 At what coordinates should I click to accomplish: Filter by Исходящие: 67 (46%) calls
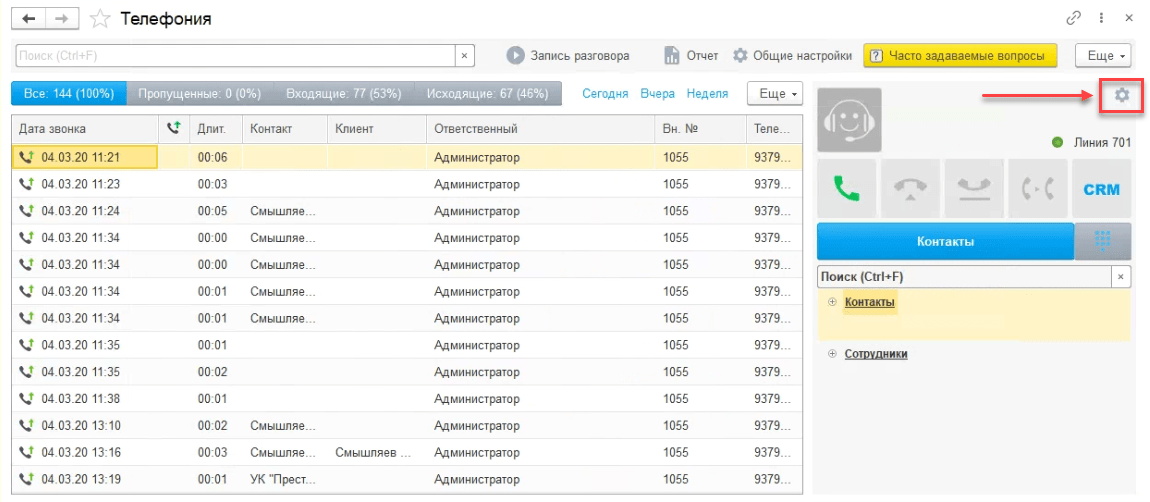(x=488, y=94)
